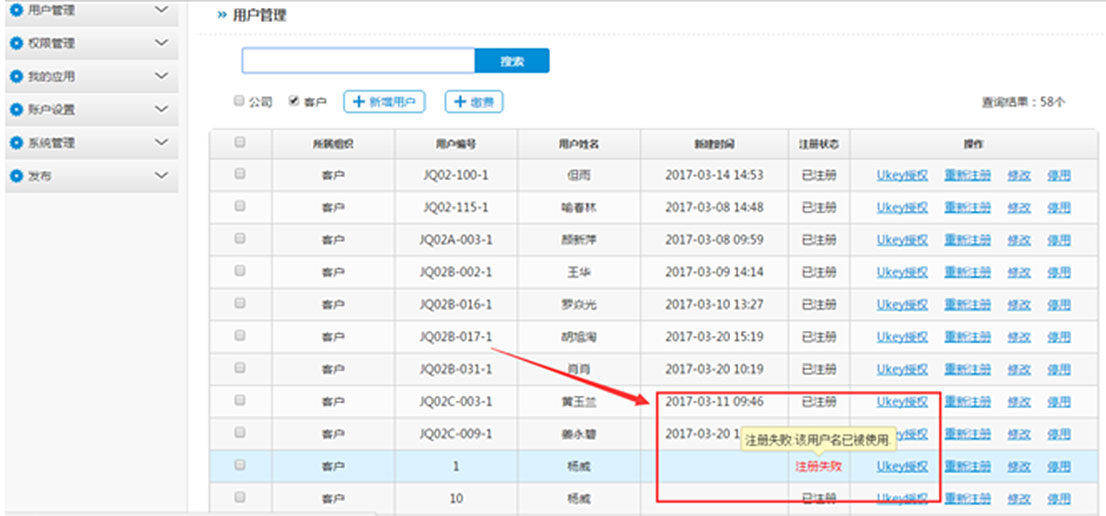1106x516 pixels.
Task: Expand the 权限管理 chevron in sidebar
Action: (x=162, y=43)
